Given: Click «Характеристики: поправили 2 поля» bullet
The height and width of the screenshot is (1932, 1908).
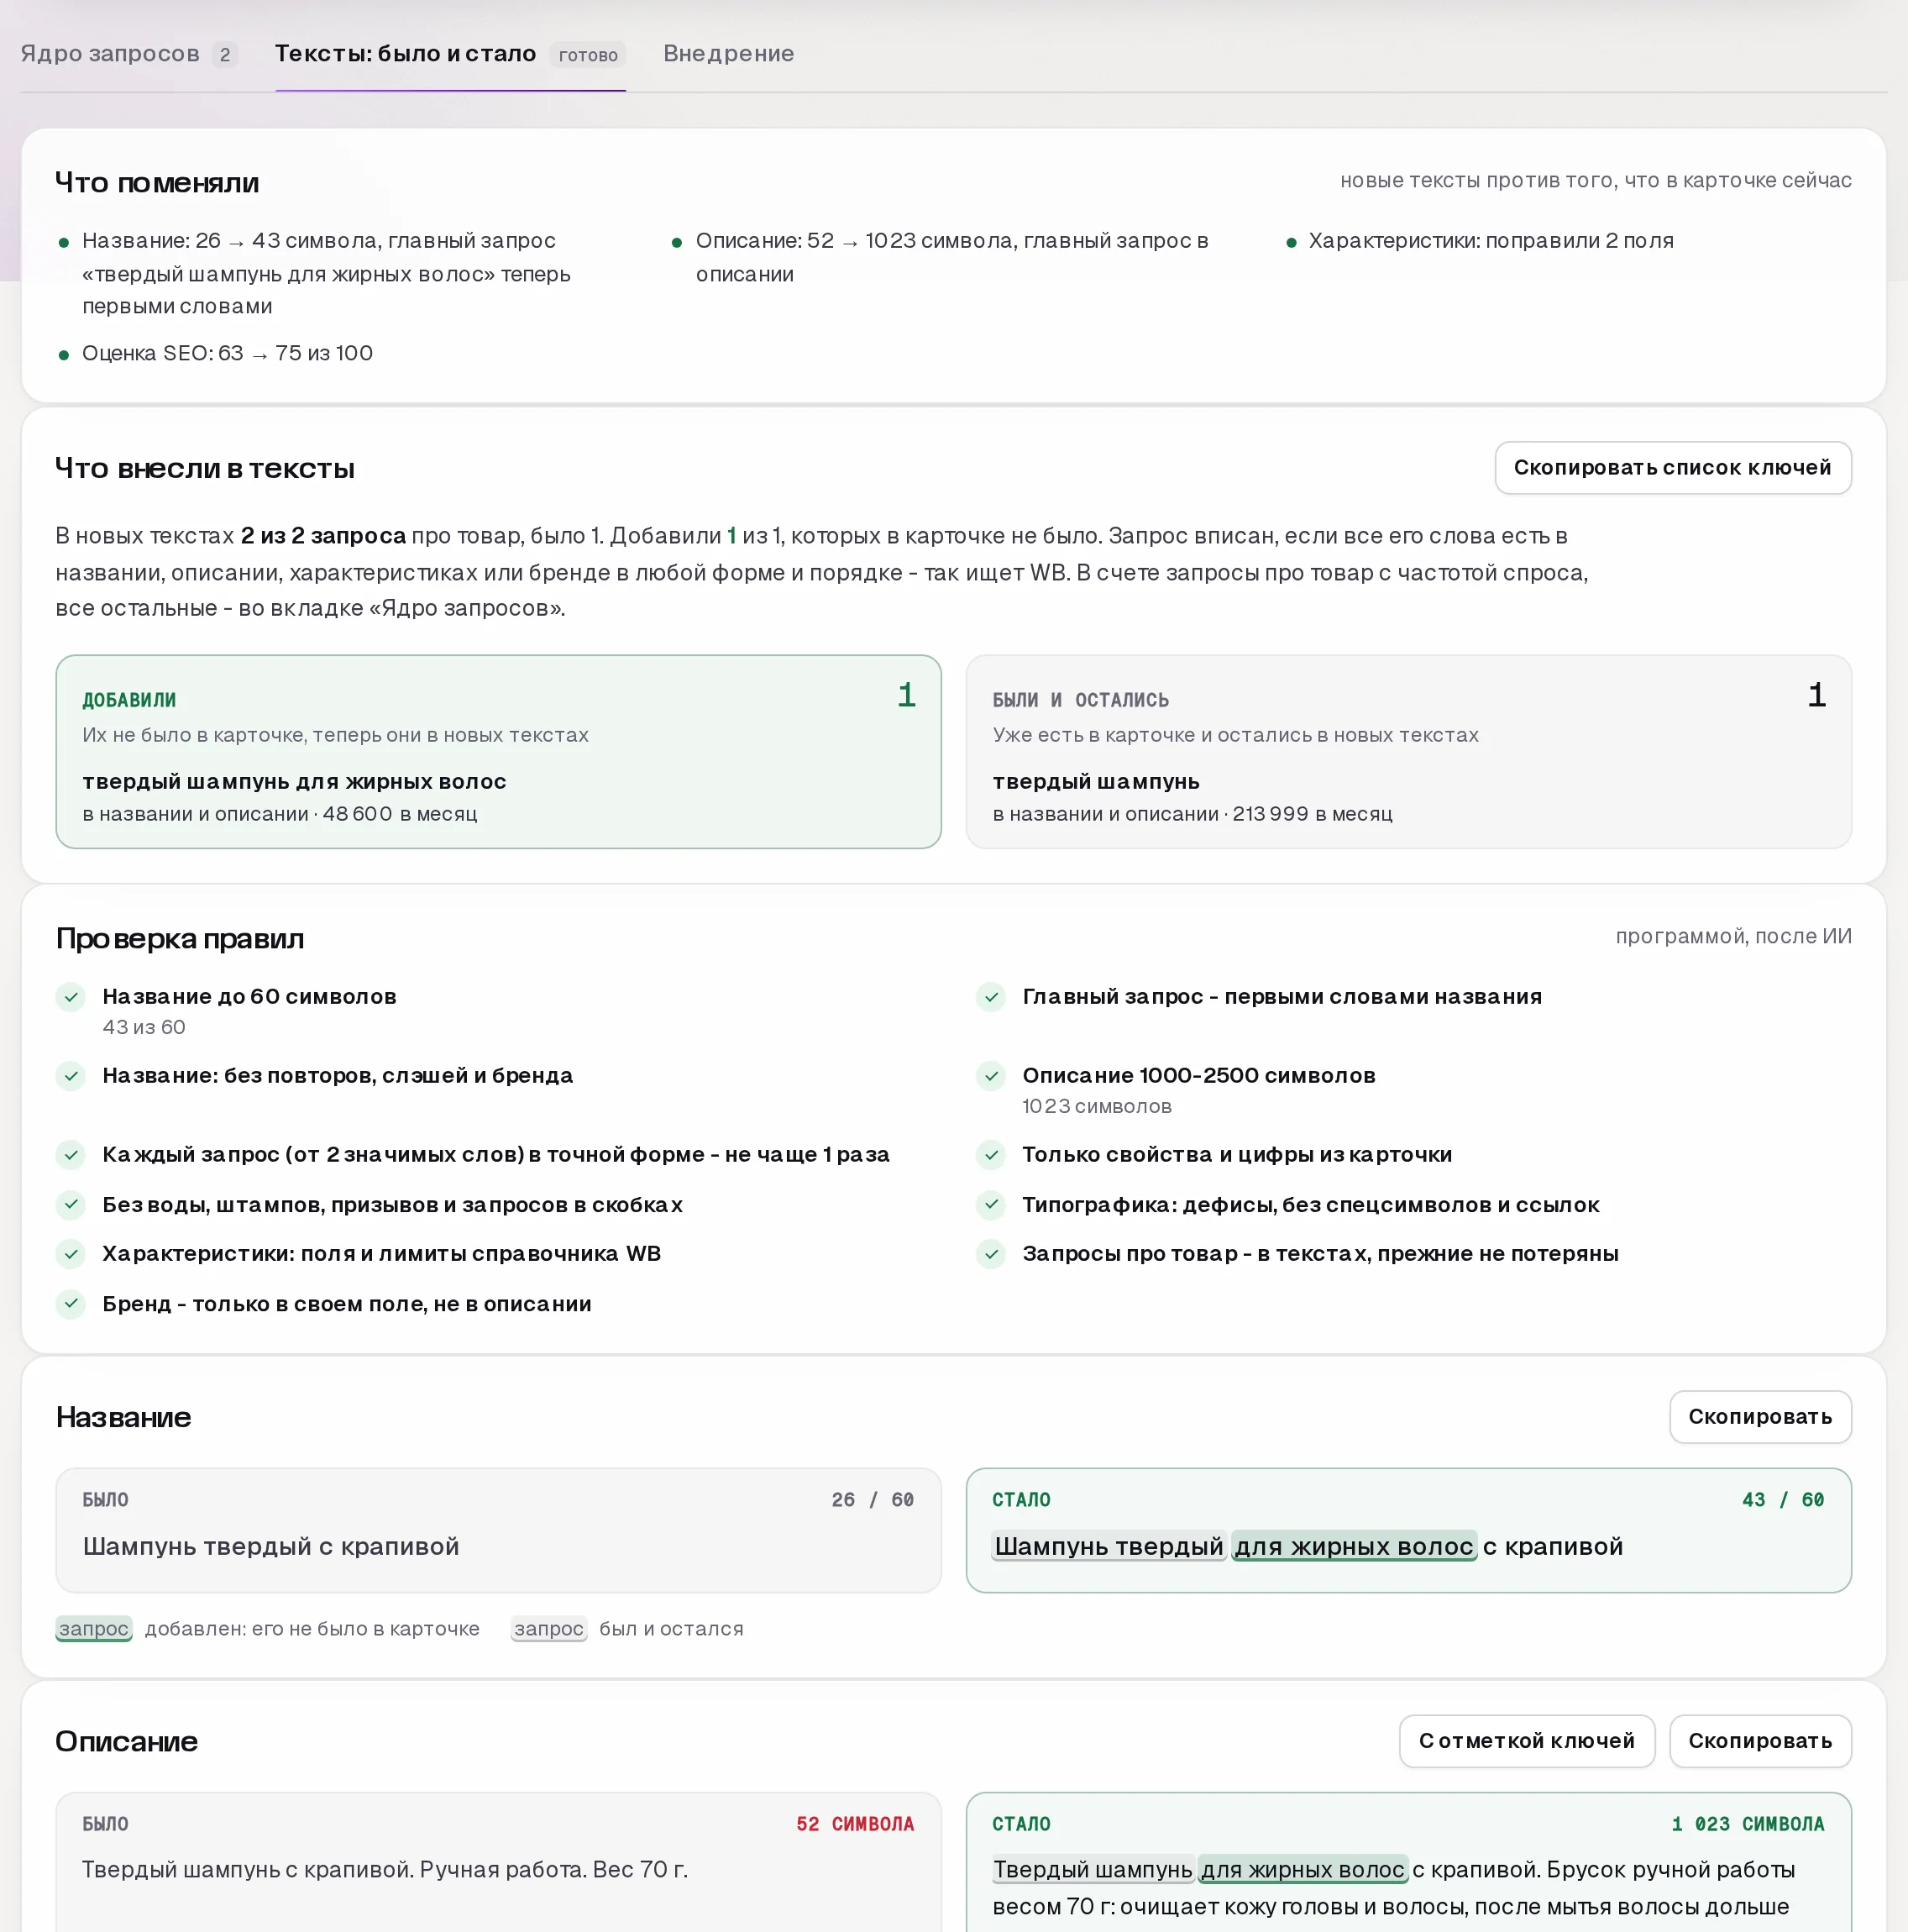Looking at the screenshot, I should [1491, 241].
